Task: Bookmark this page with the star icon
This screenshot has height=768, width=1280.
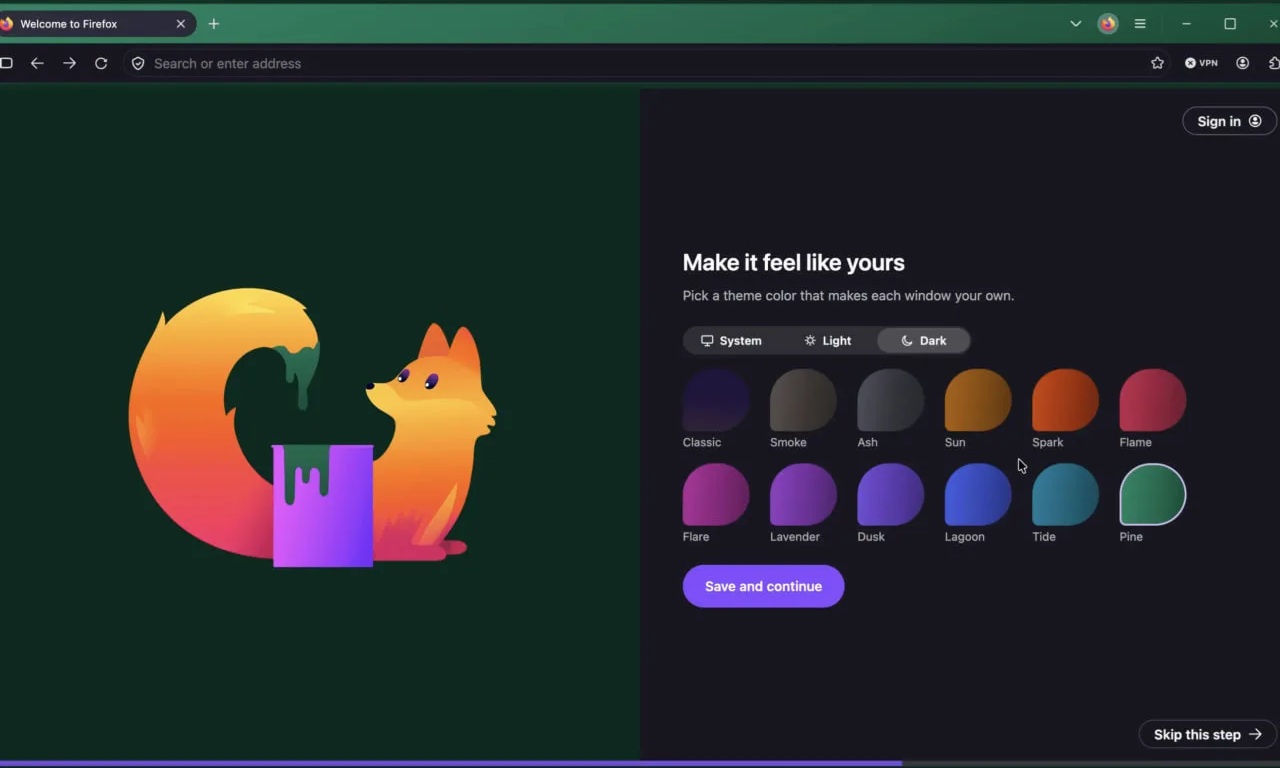Action: 1157,63
